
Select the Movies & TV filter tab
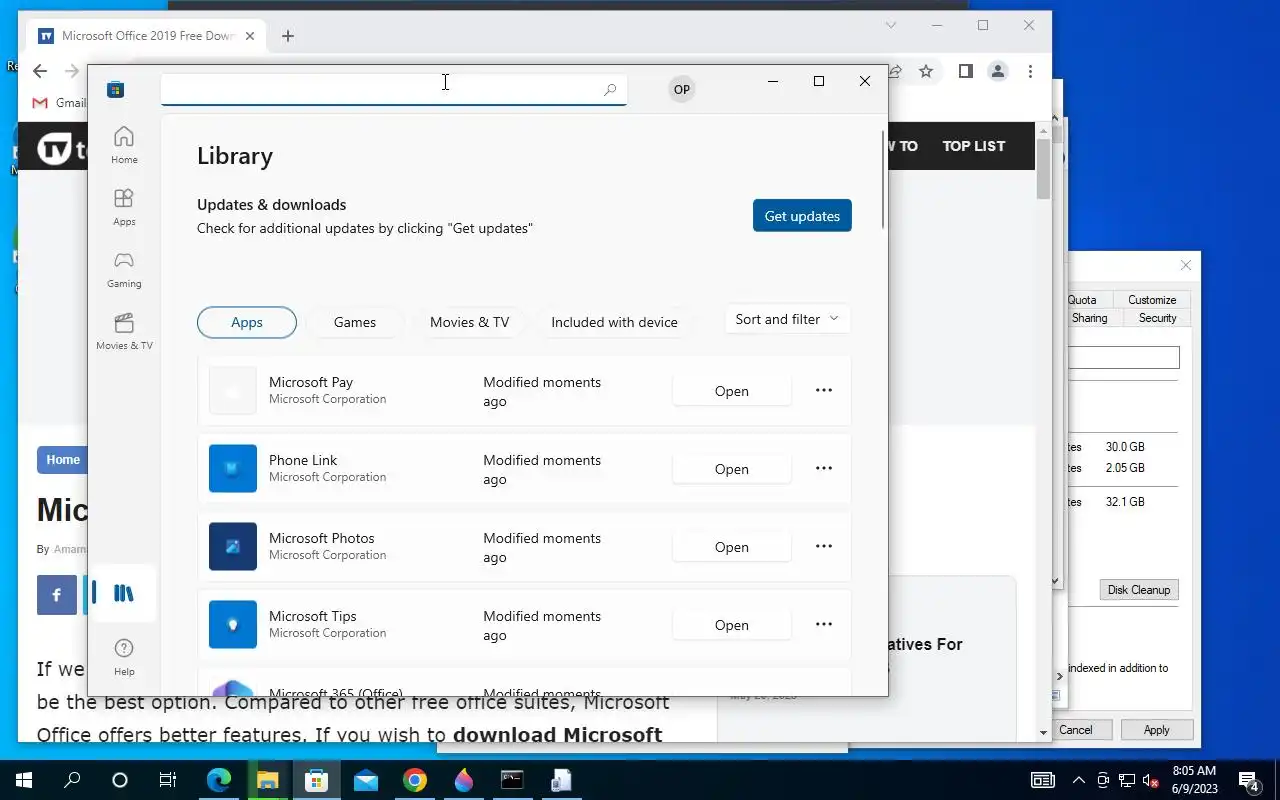coord(469,322)
